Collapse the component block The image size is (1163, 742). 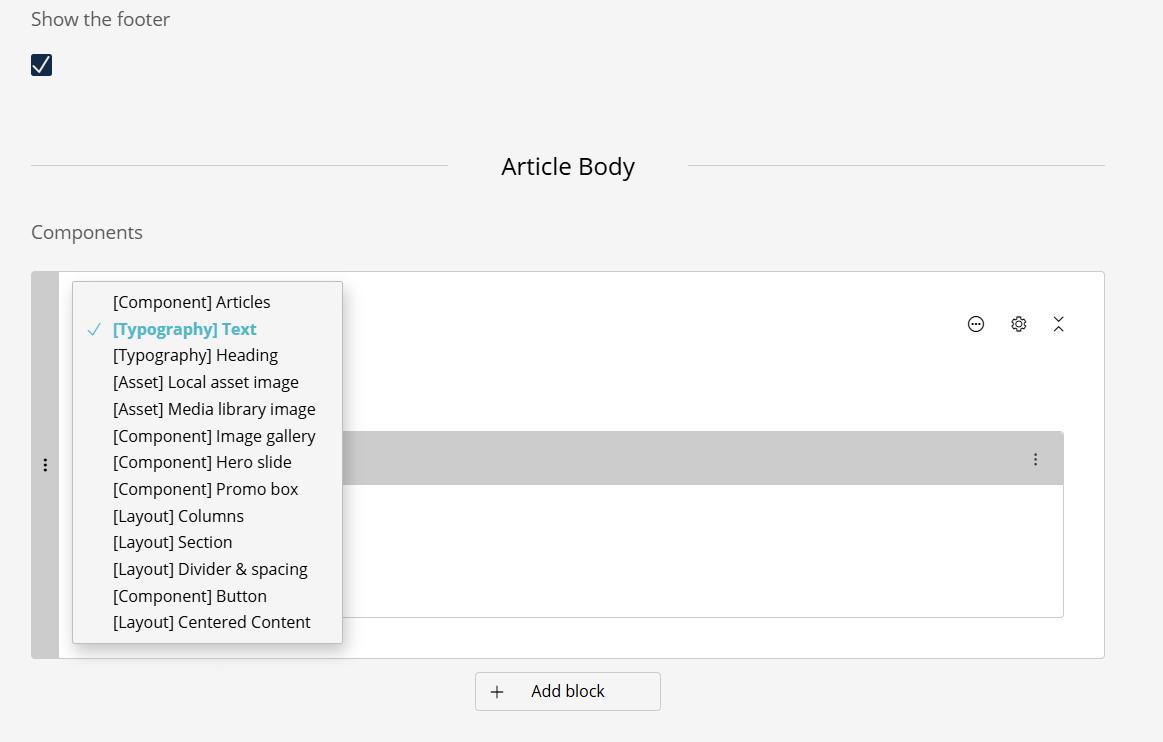[x=1058, y=324]
